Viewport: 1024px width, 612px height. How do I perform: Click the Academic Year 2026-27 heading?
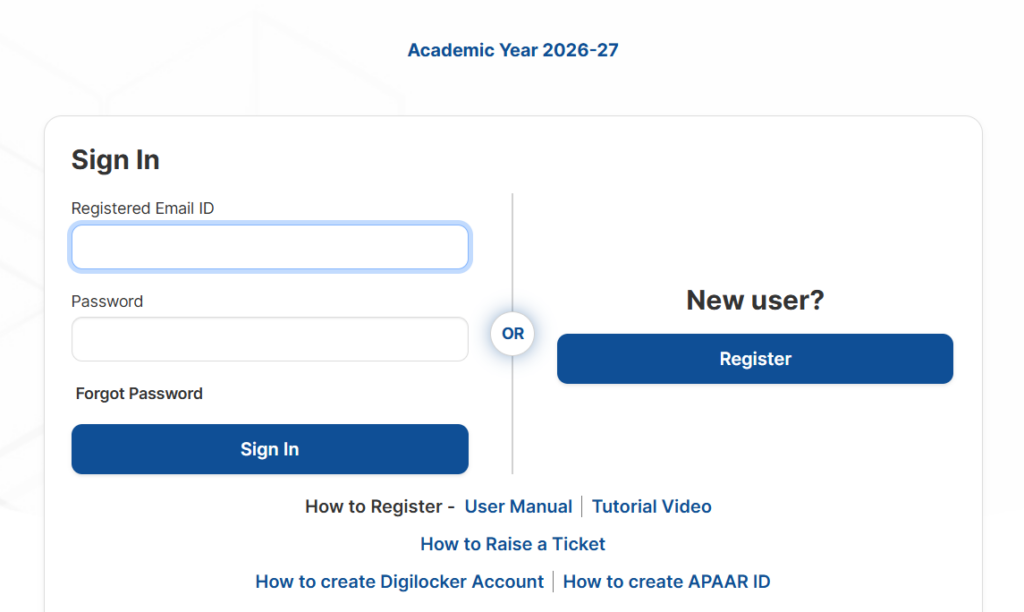coord(512,49)
